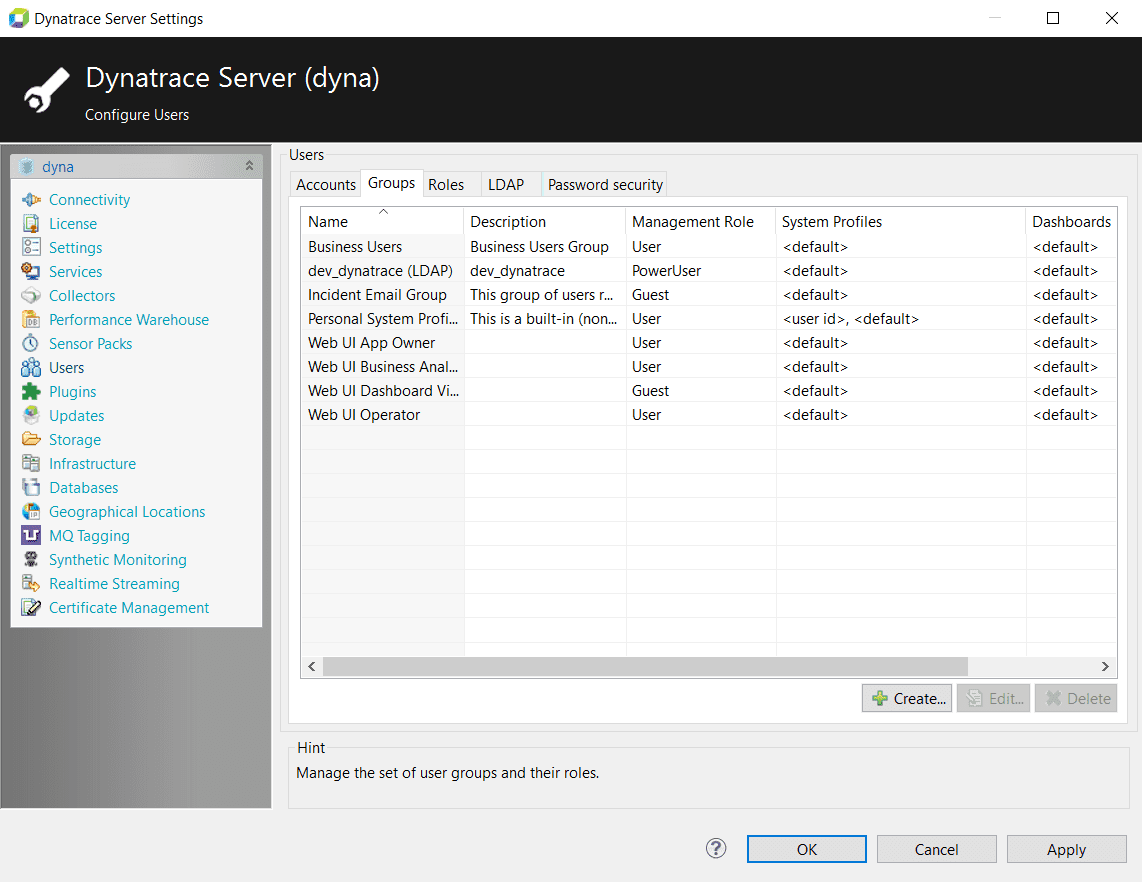Click the Infrastructure sidebar icon
The width and height of the screenshot is (1142, 882).
coord(31,464)
